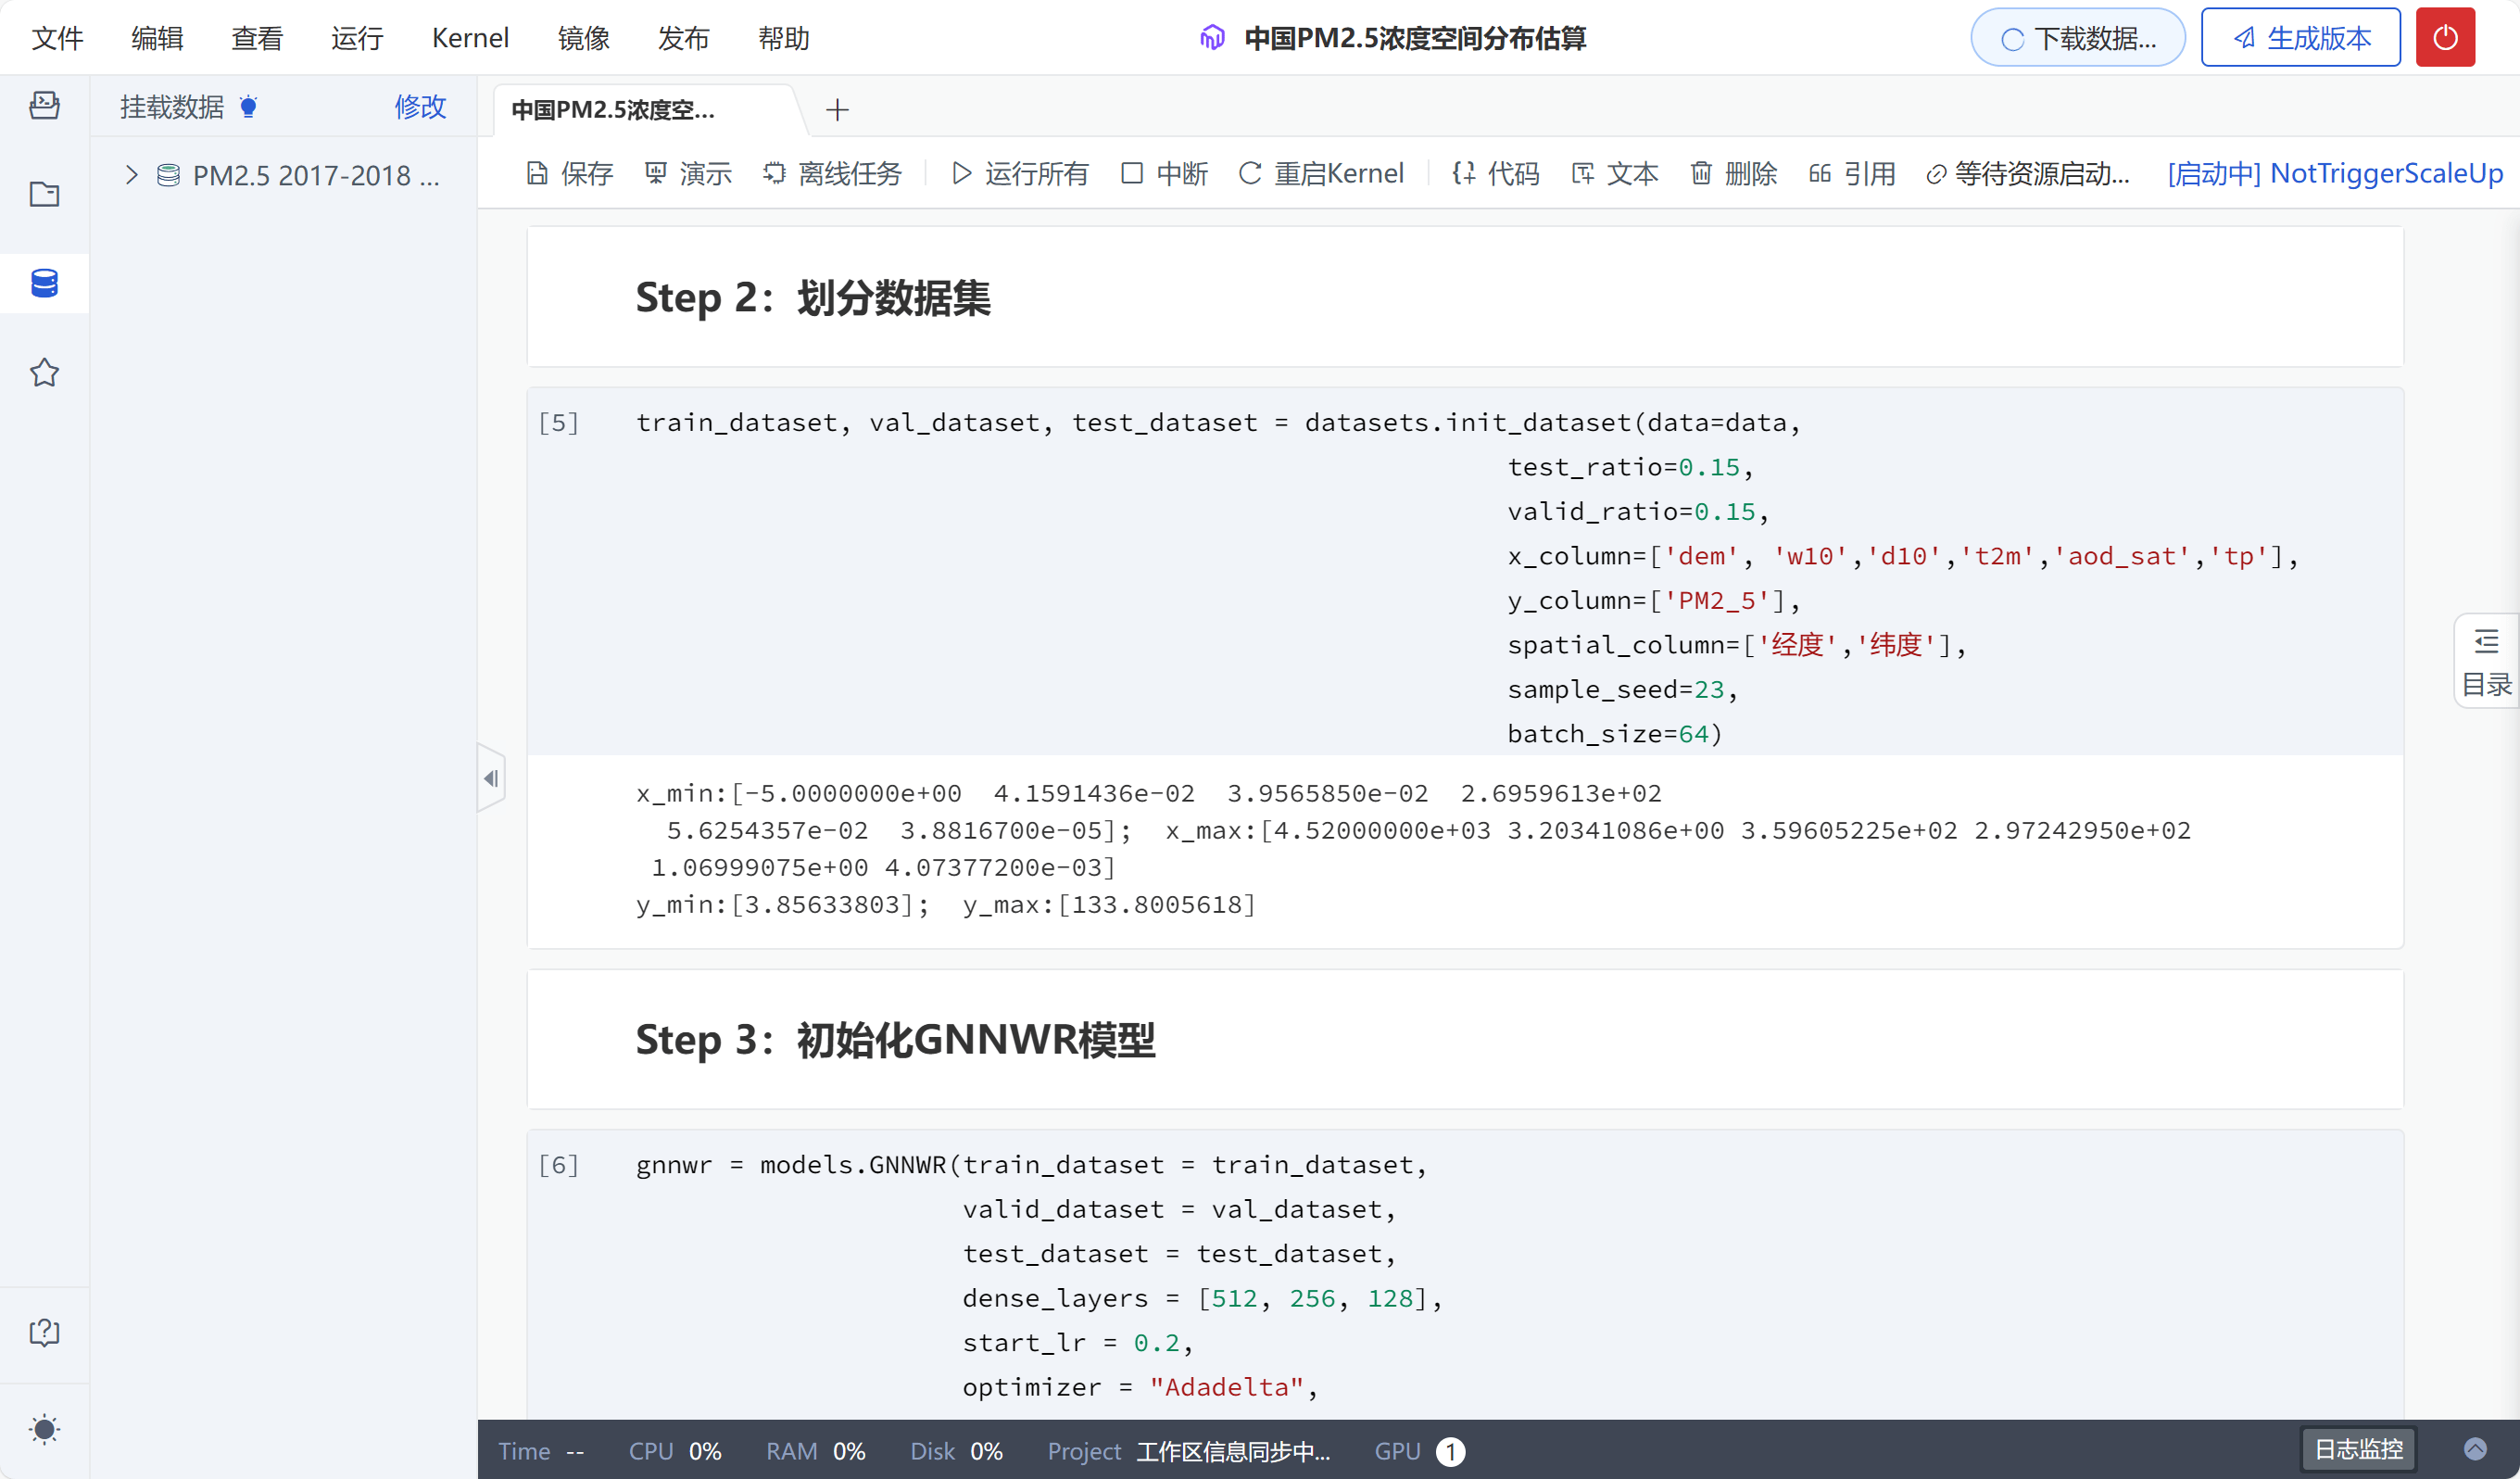Click the GPU count indicator
The height and width of the screenshot is (1479, 2520).
[x=1419, y=1451]
